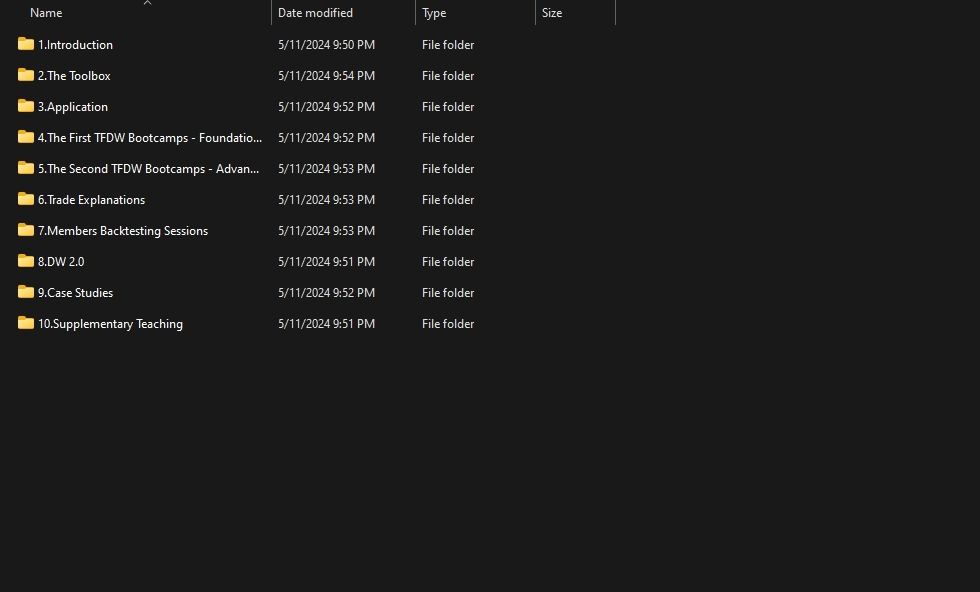Select the 4.The First TFDW Bootcamps folder name
Viewport: 980px width, 592px height.
pyautogui.click(x=150, y=138)
